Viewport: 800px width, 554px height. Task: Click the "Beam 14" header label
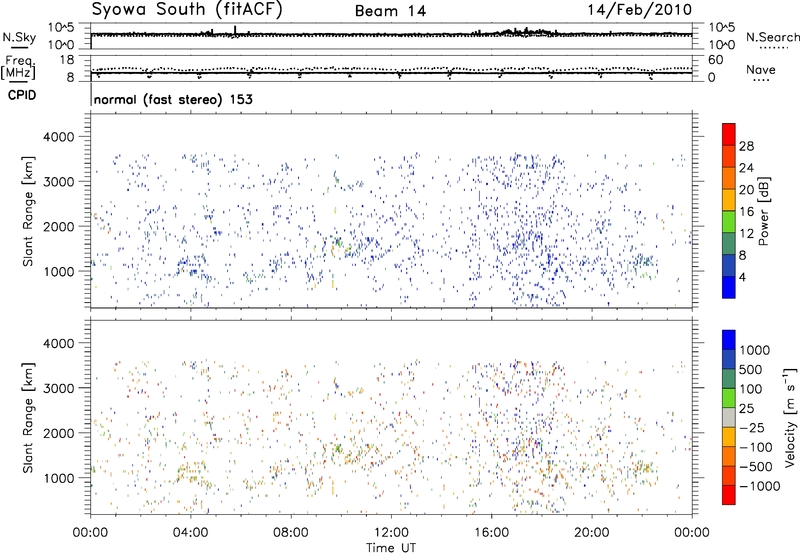390,11
